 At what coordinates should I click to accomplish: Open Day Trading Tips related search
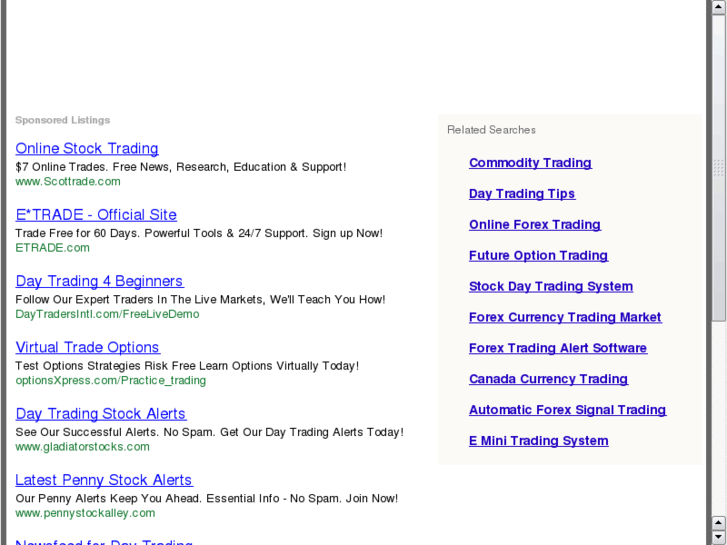522,194
